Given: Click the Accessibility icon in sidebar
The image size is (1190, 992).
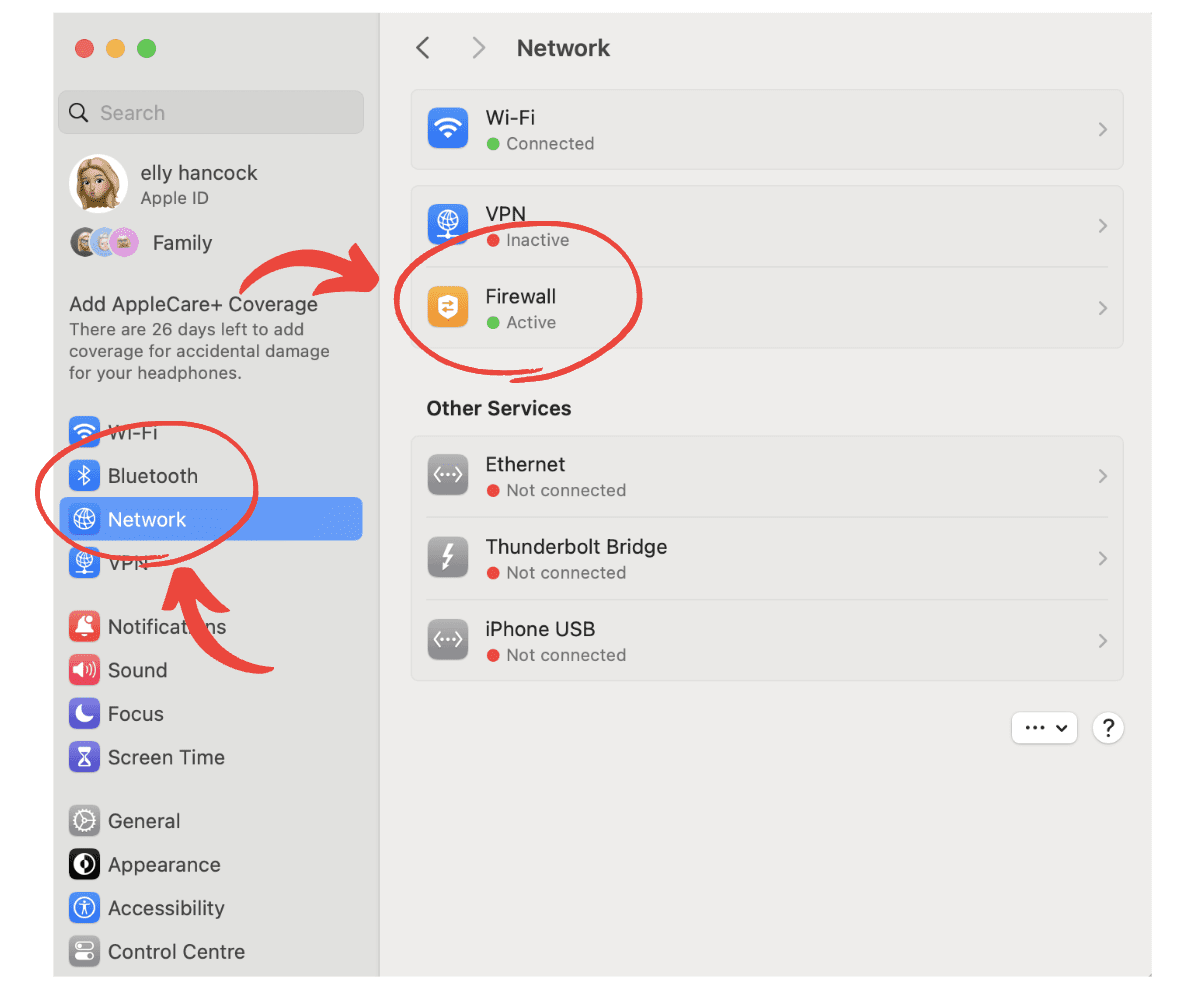Looking at the screenshot, I should (x=84, y=908).
